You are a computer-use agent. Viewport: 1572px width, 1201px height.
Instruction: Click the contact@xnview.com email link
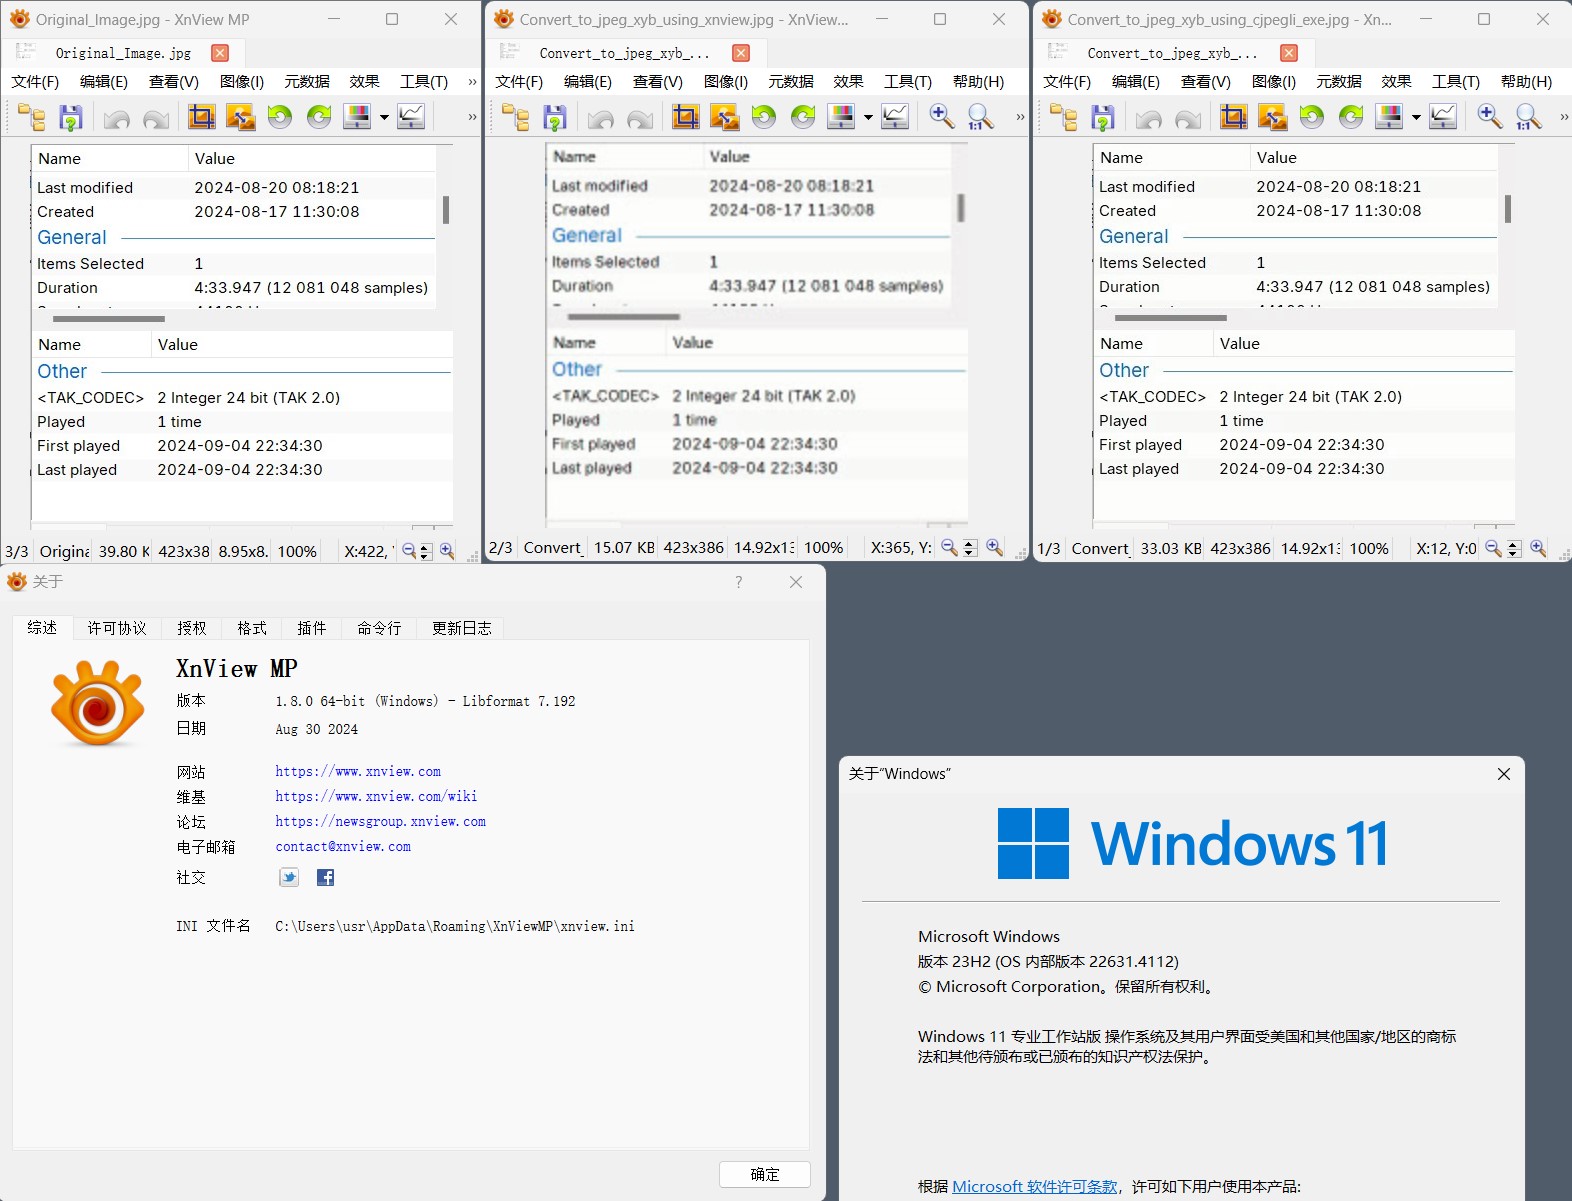(343, 847)
